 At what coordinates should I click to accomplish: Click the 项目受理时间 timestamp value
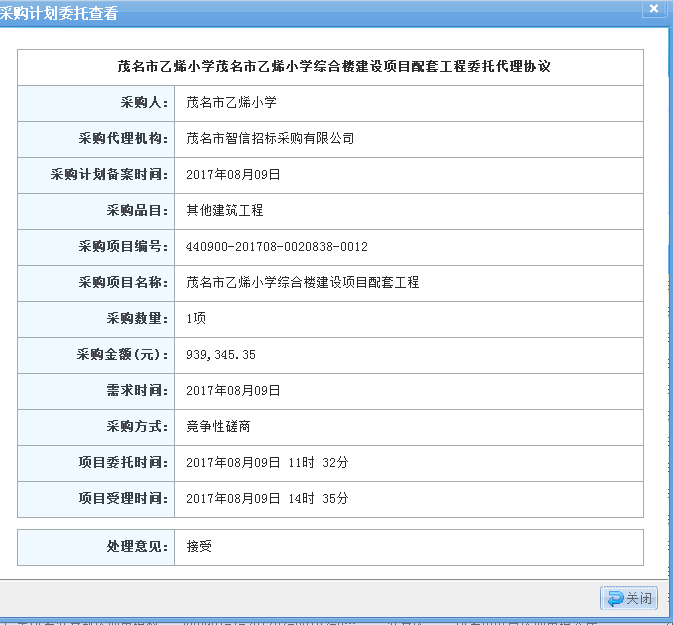(267, 498)
